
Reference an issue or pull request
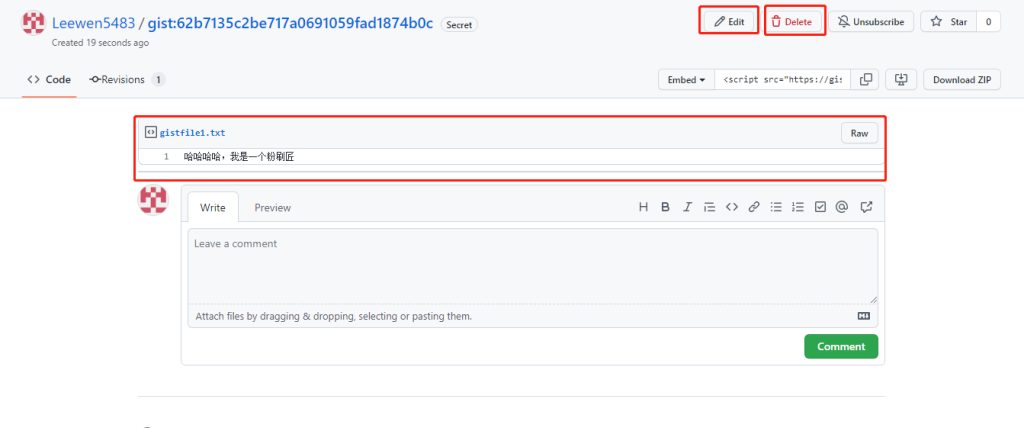tap(867, 207)
